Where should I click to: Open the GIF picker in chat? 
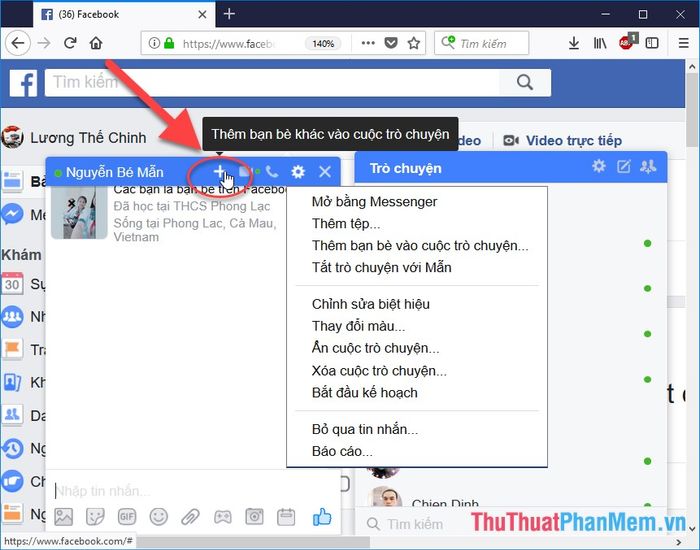coord(127,517)
